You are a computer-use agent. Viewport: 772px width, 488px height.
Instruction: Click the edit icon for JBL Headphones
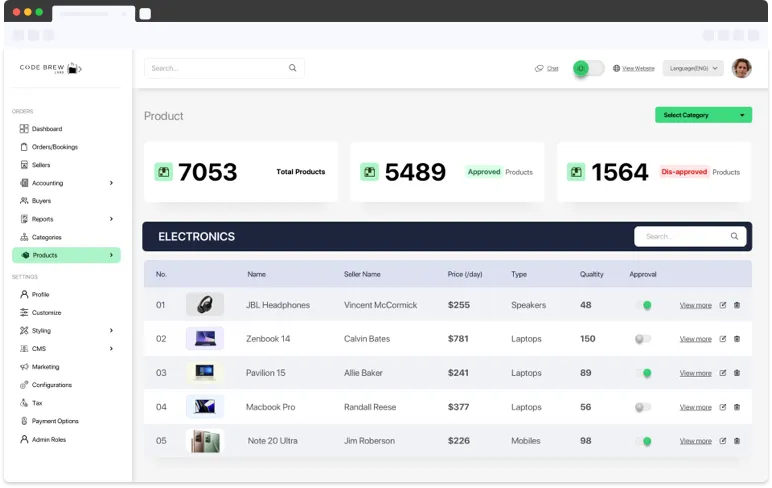point(723,305)
